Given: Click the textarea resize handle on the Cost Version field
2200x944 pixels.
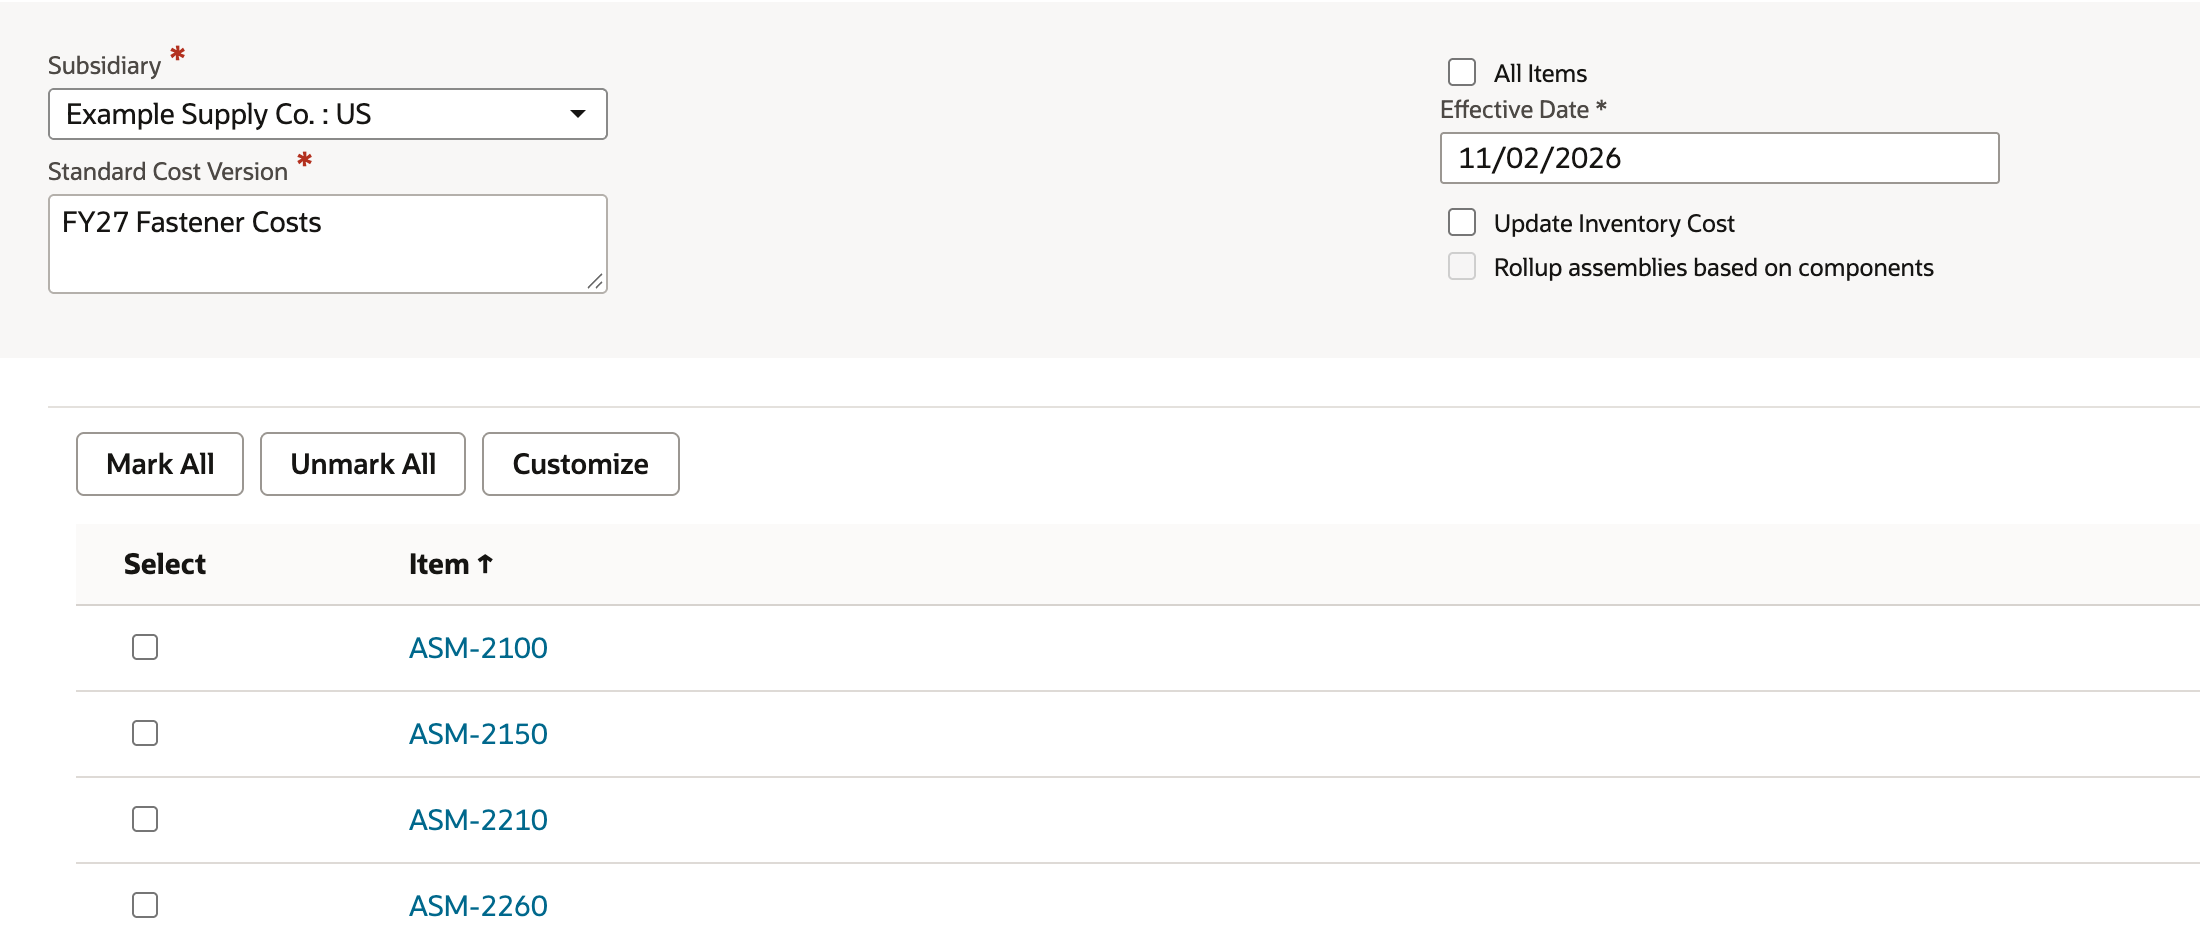Looking at the screenshot, I should (x=595, y=282).
